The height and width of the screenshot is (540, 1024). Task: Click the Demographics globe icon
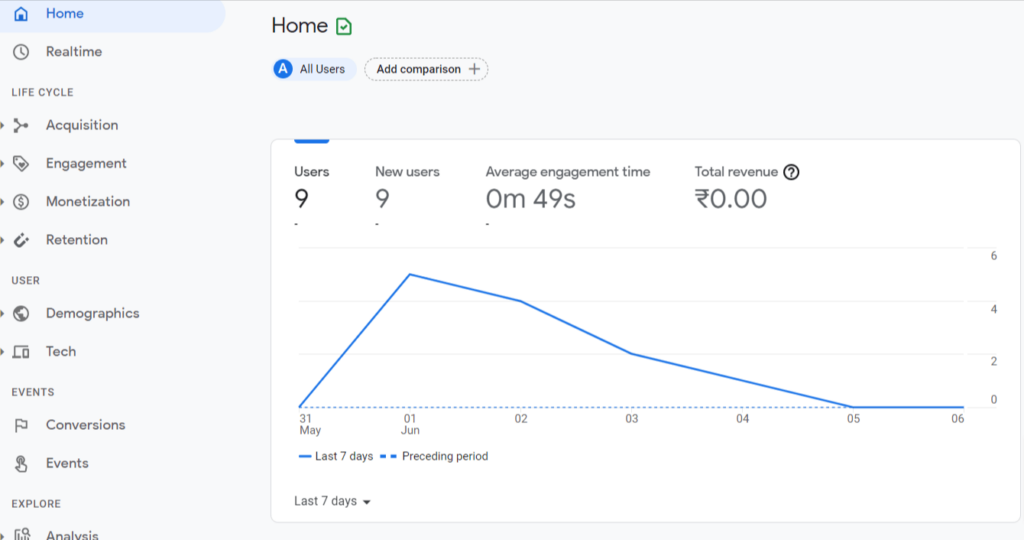click(x=21, y=313)
